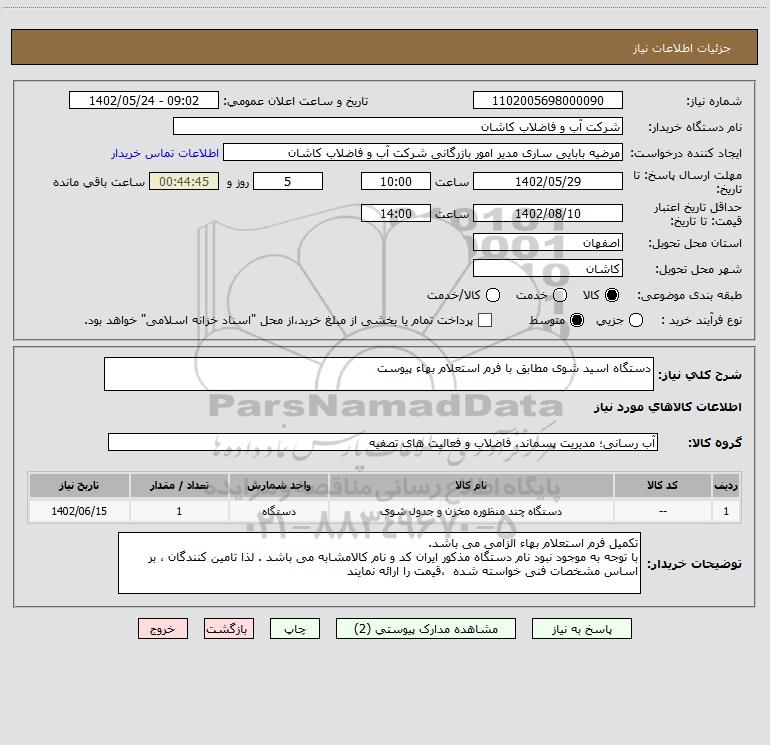Click the پاسخ به نیاز button
The width and height of the screenshot is (770, 745).
point(581,629)
